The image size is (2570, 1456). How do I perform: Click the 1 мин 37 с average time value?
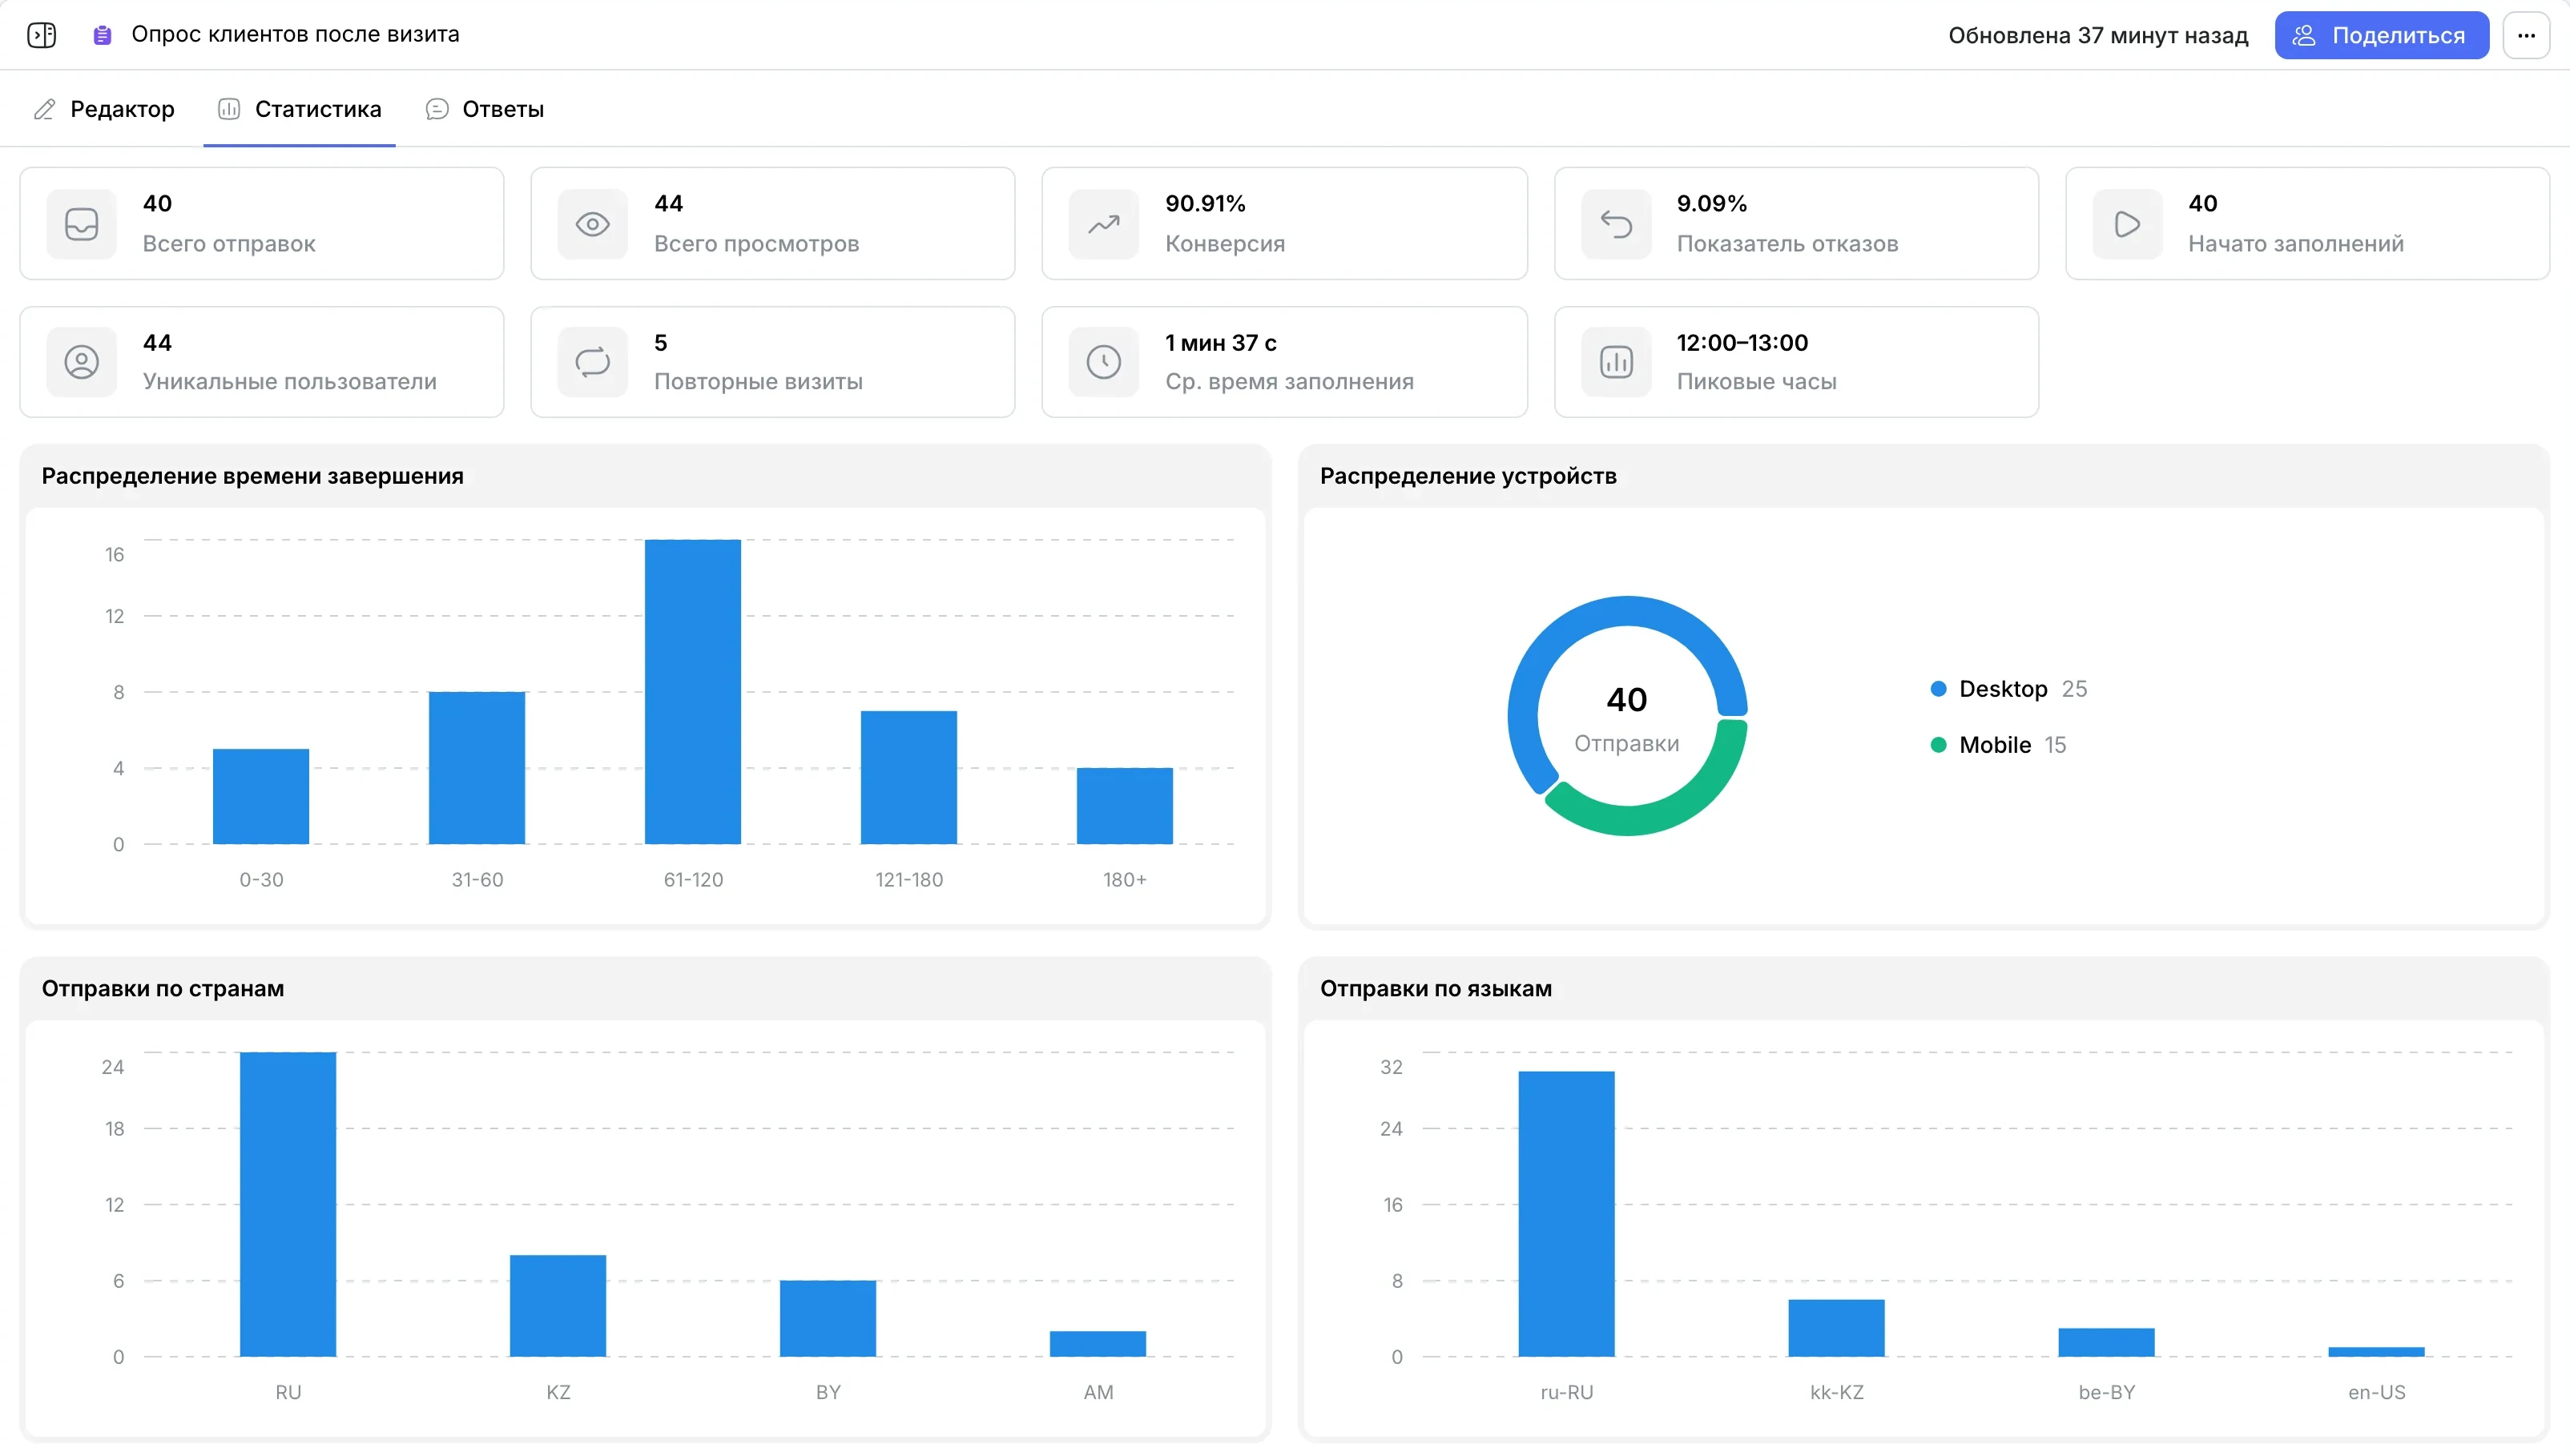coord(1221,342)
